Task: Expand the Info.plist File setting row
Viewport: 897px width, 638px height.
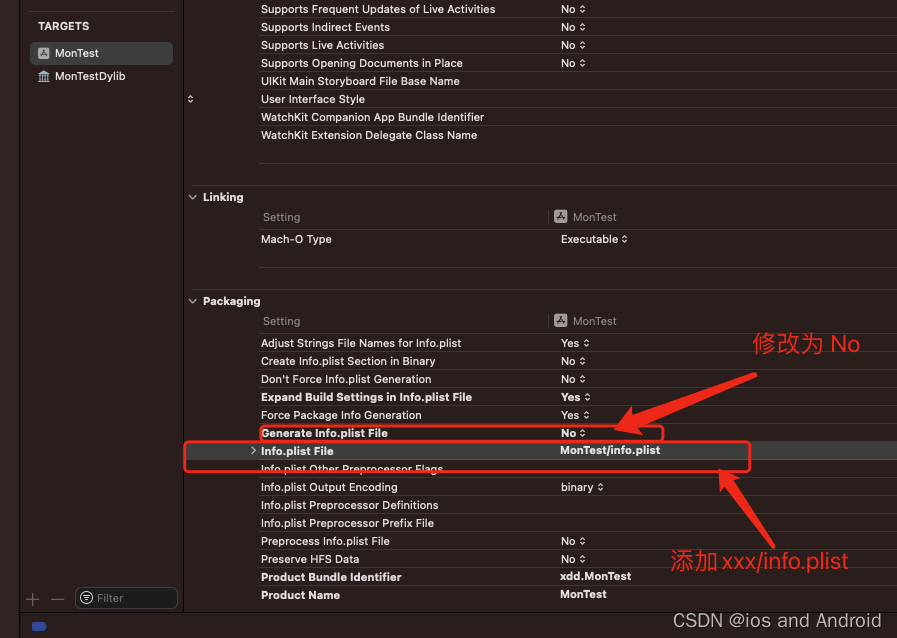Action: [x=253, y=451]
